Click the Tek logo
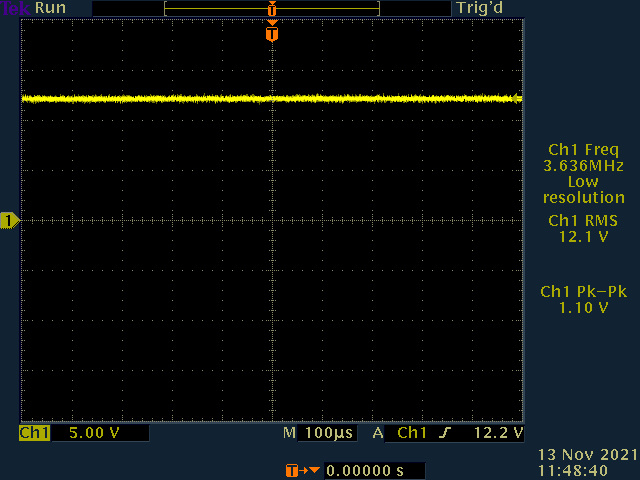This screenshot has width=640, height=480. tap(16, 8)
